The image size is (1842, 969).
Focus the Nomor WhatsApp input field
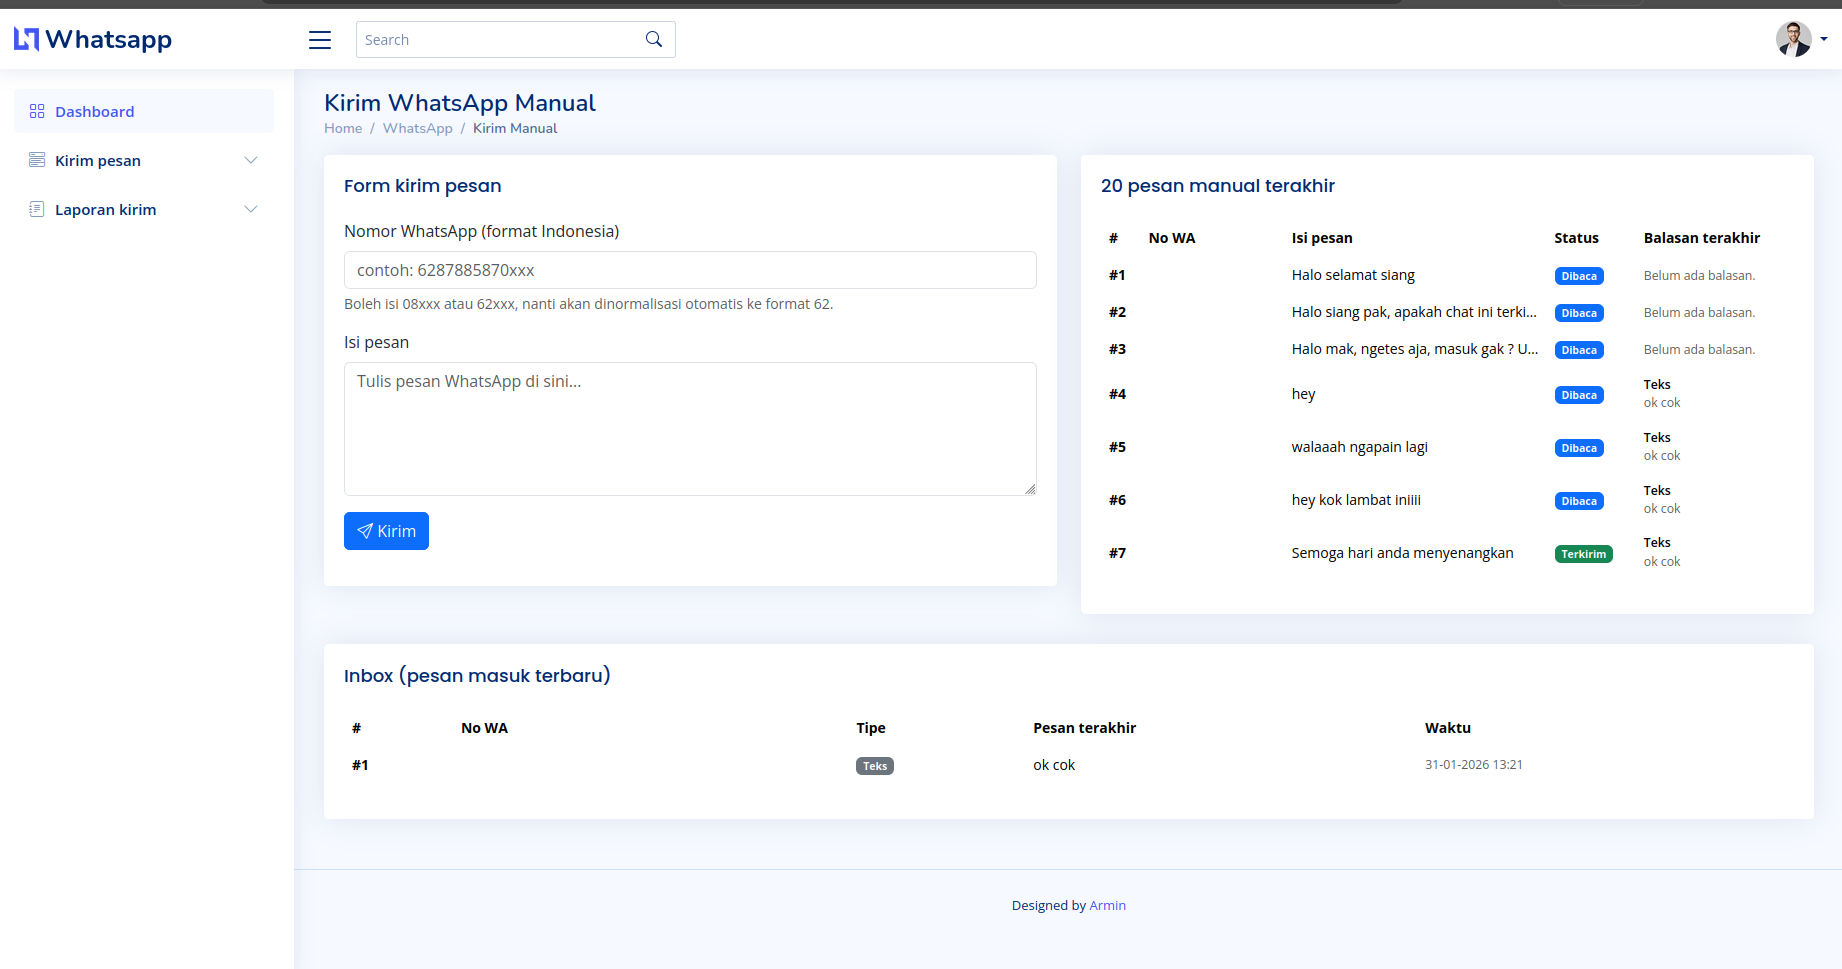point(690,270)
